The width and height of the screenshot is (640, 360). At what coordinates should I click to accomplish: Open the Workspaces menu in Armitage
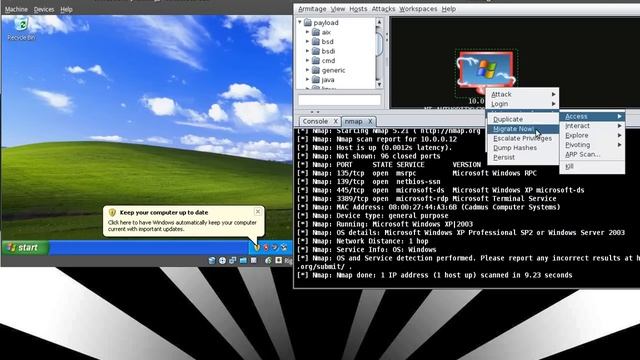tap(418, 9)
